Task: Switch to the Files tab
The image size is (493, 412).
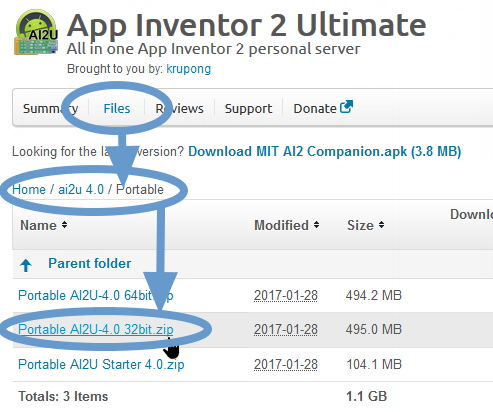Action: pyautogui.click(x=117, y=109)
